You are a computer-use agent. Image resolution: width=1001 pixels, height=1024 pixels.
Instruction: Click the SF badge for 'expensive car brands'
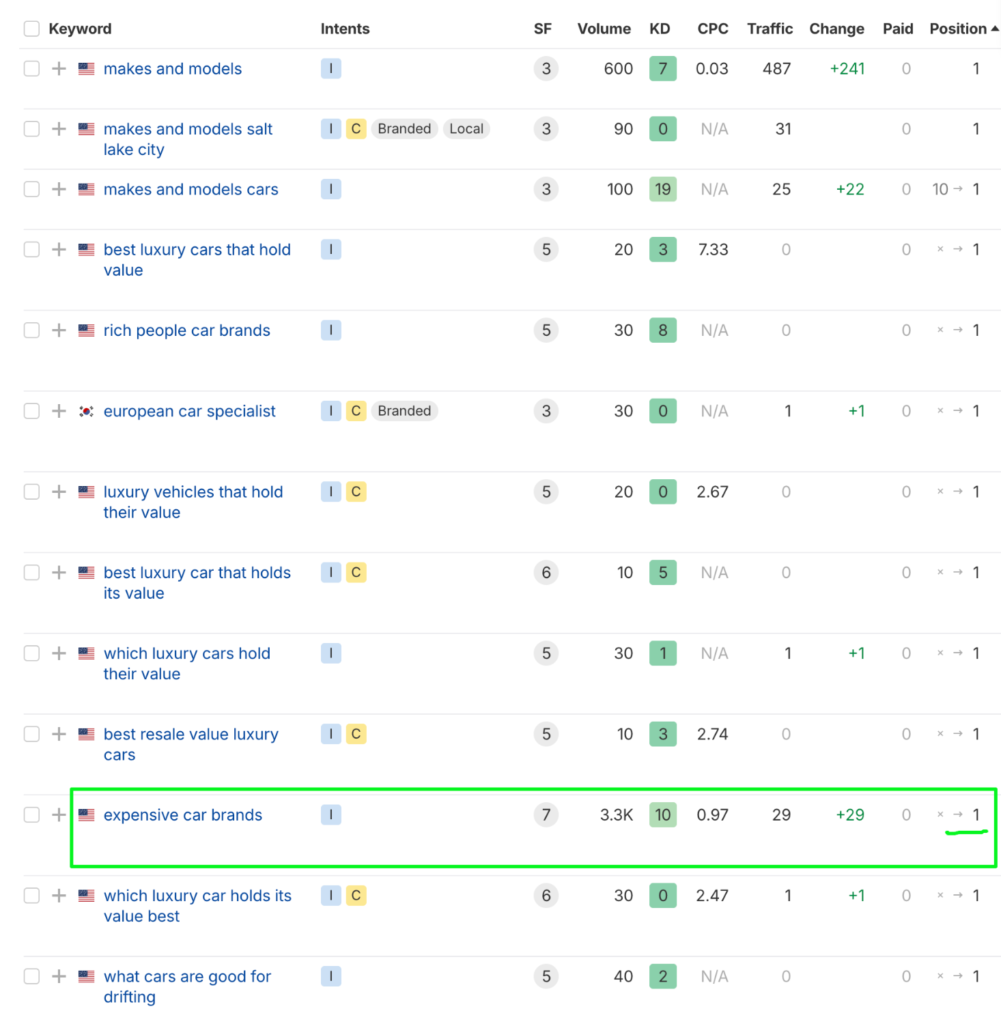(x=545, y=815)
